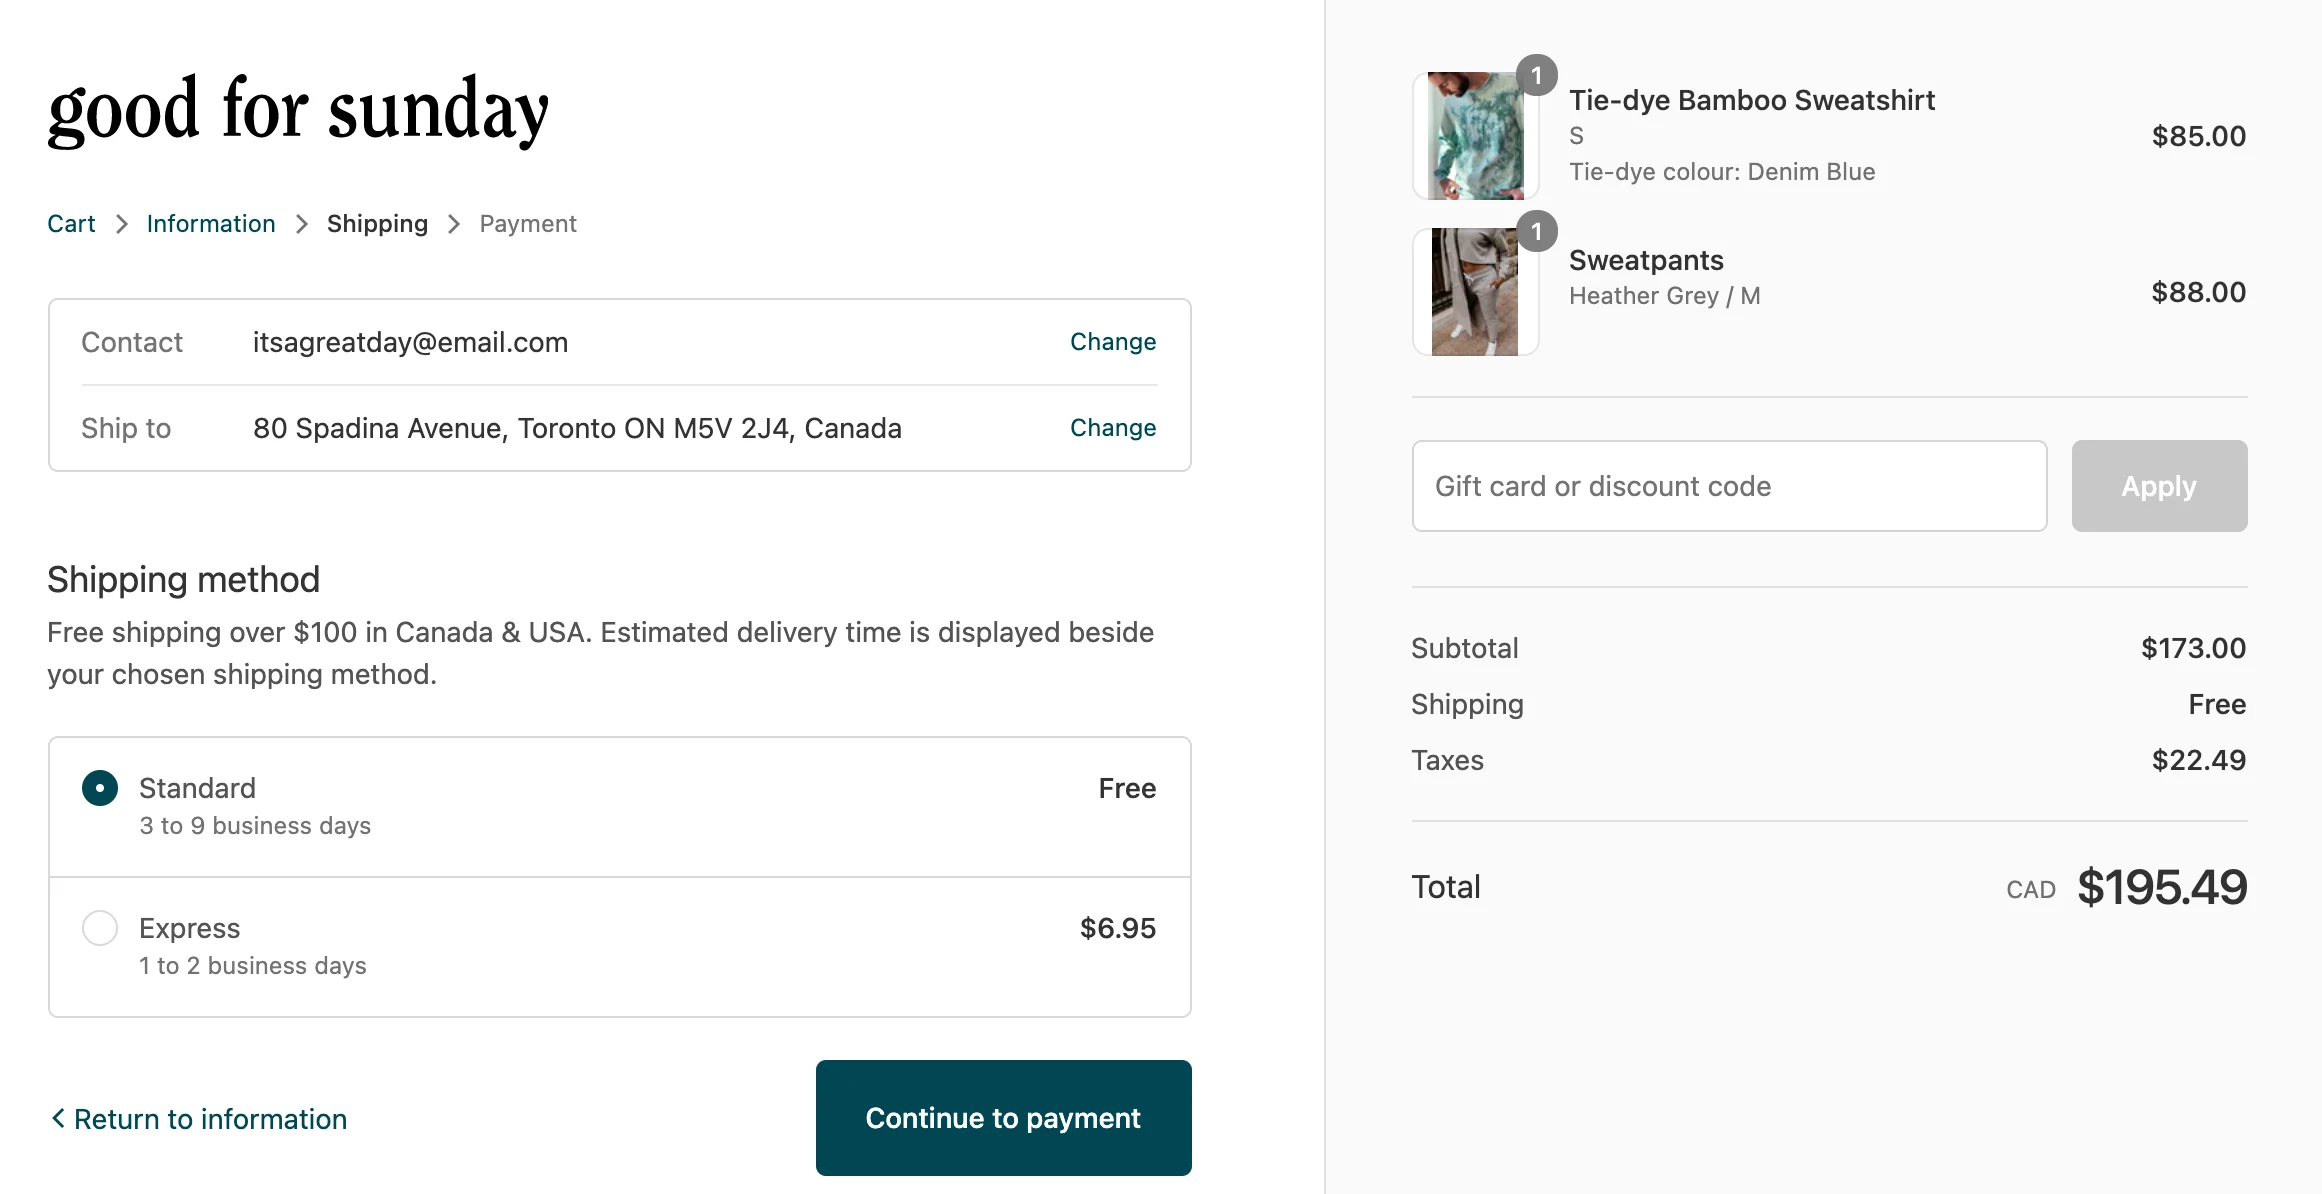Select the Standard shipping radio button
Image resolution: width=2322 pixels, height=1194 pixels.
tap(100, 788)
